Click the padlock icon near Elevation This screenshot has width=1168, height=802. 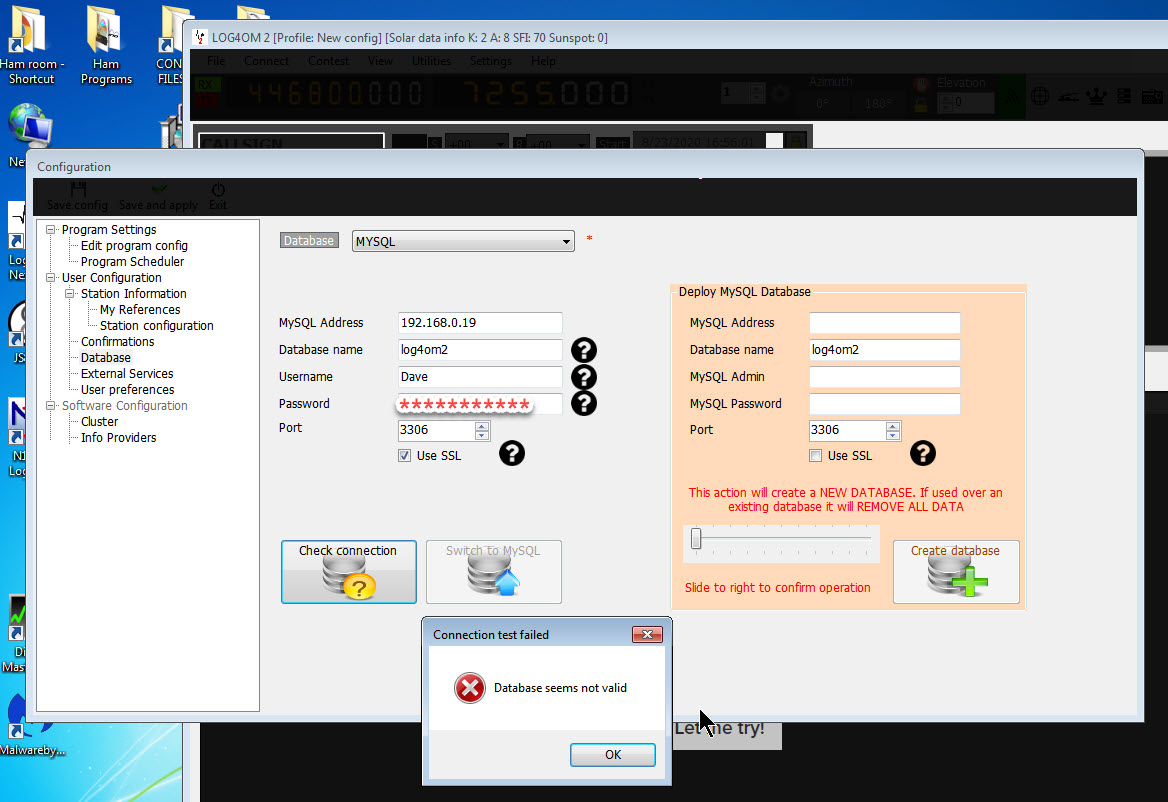tap(921, 105)
